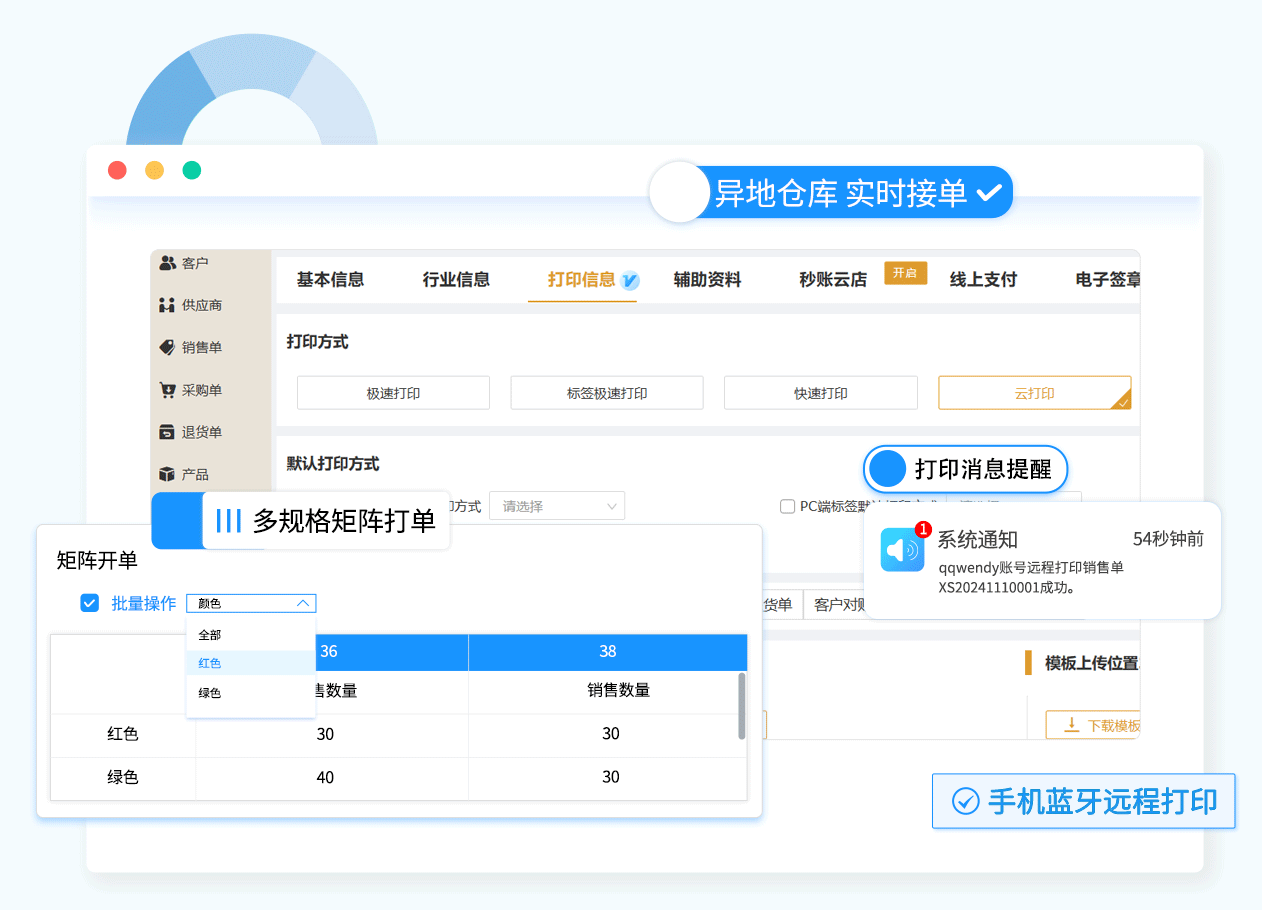Switch to the 基本信息 tab
The width and height of the screenshot is (1262, 910).
(330, 280)
